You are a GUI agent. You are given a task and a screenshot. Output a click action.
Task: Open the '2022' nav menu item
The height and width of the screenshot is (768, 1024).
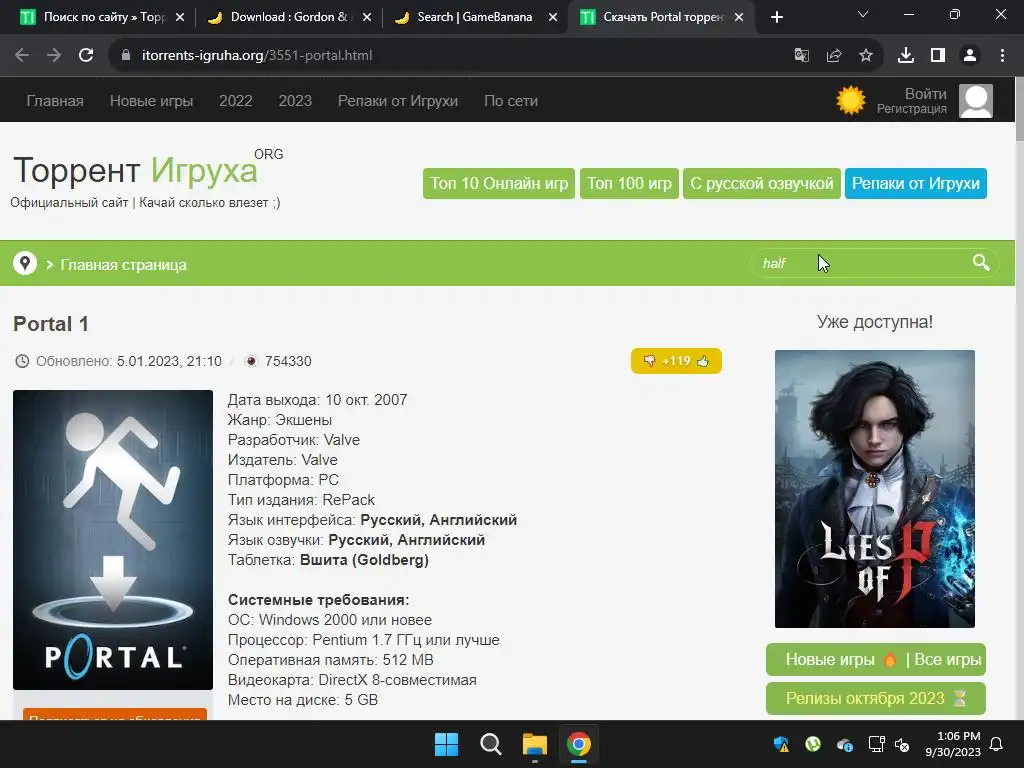pos(236,101)
